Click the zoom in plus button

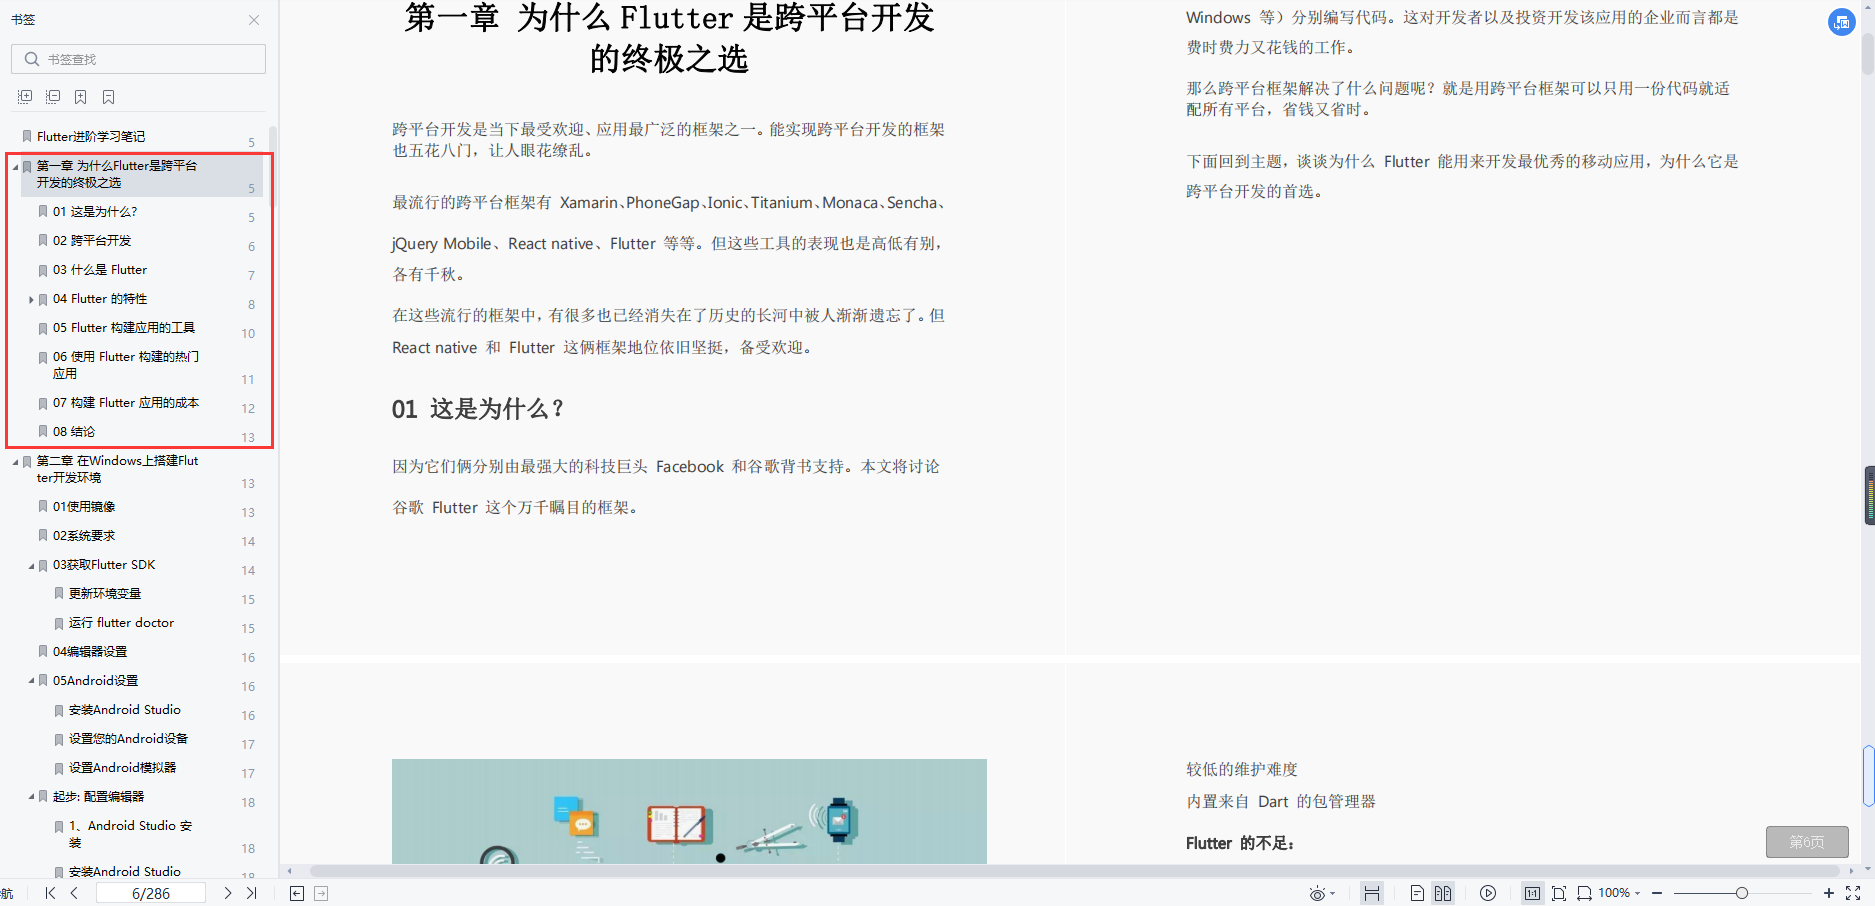(x=1829, y=893)
